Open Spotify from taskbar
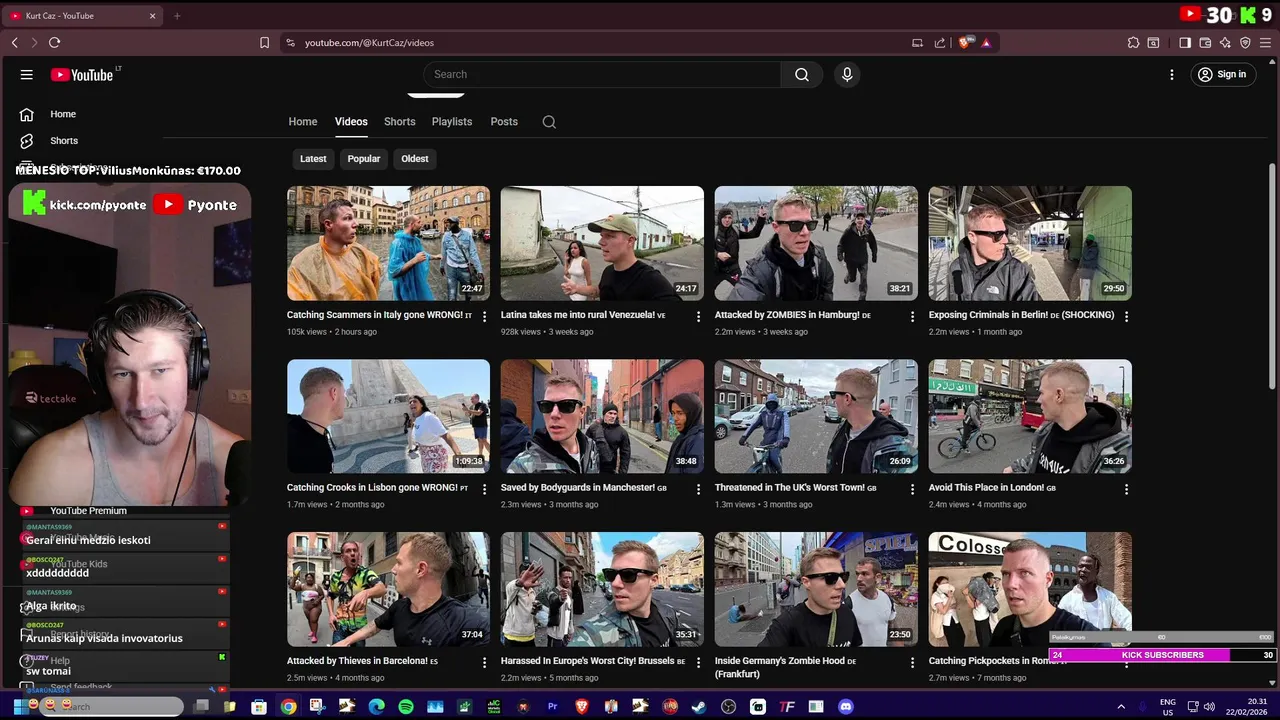Viewport: 1280px width, 720px height. click(x=406, y=707)
